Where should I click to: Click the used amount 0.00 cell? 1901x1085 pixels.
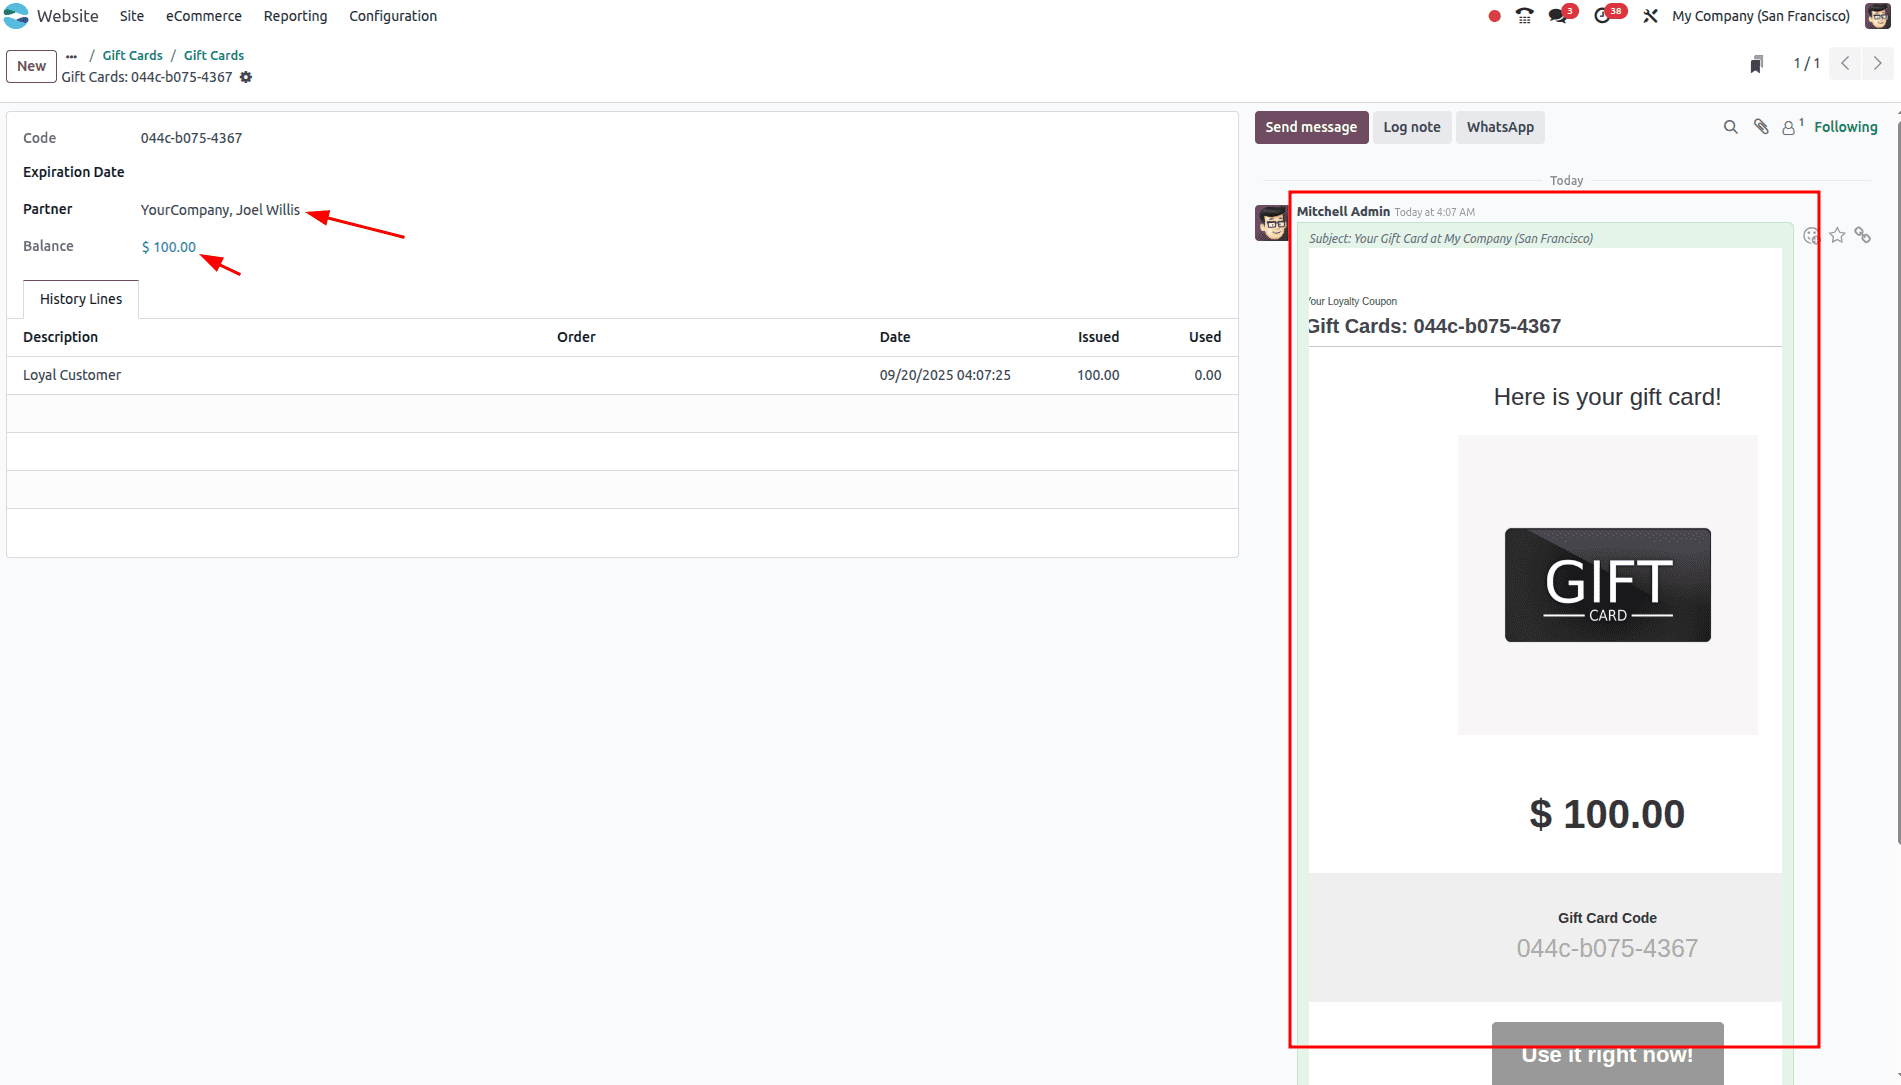click(1208, 375)
